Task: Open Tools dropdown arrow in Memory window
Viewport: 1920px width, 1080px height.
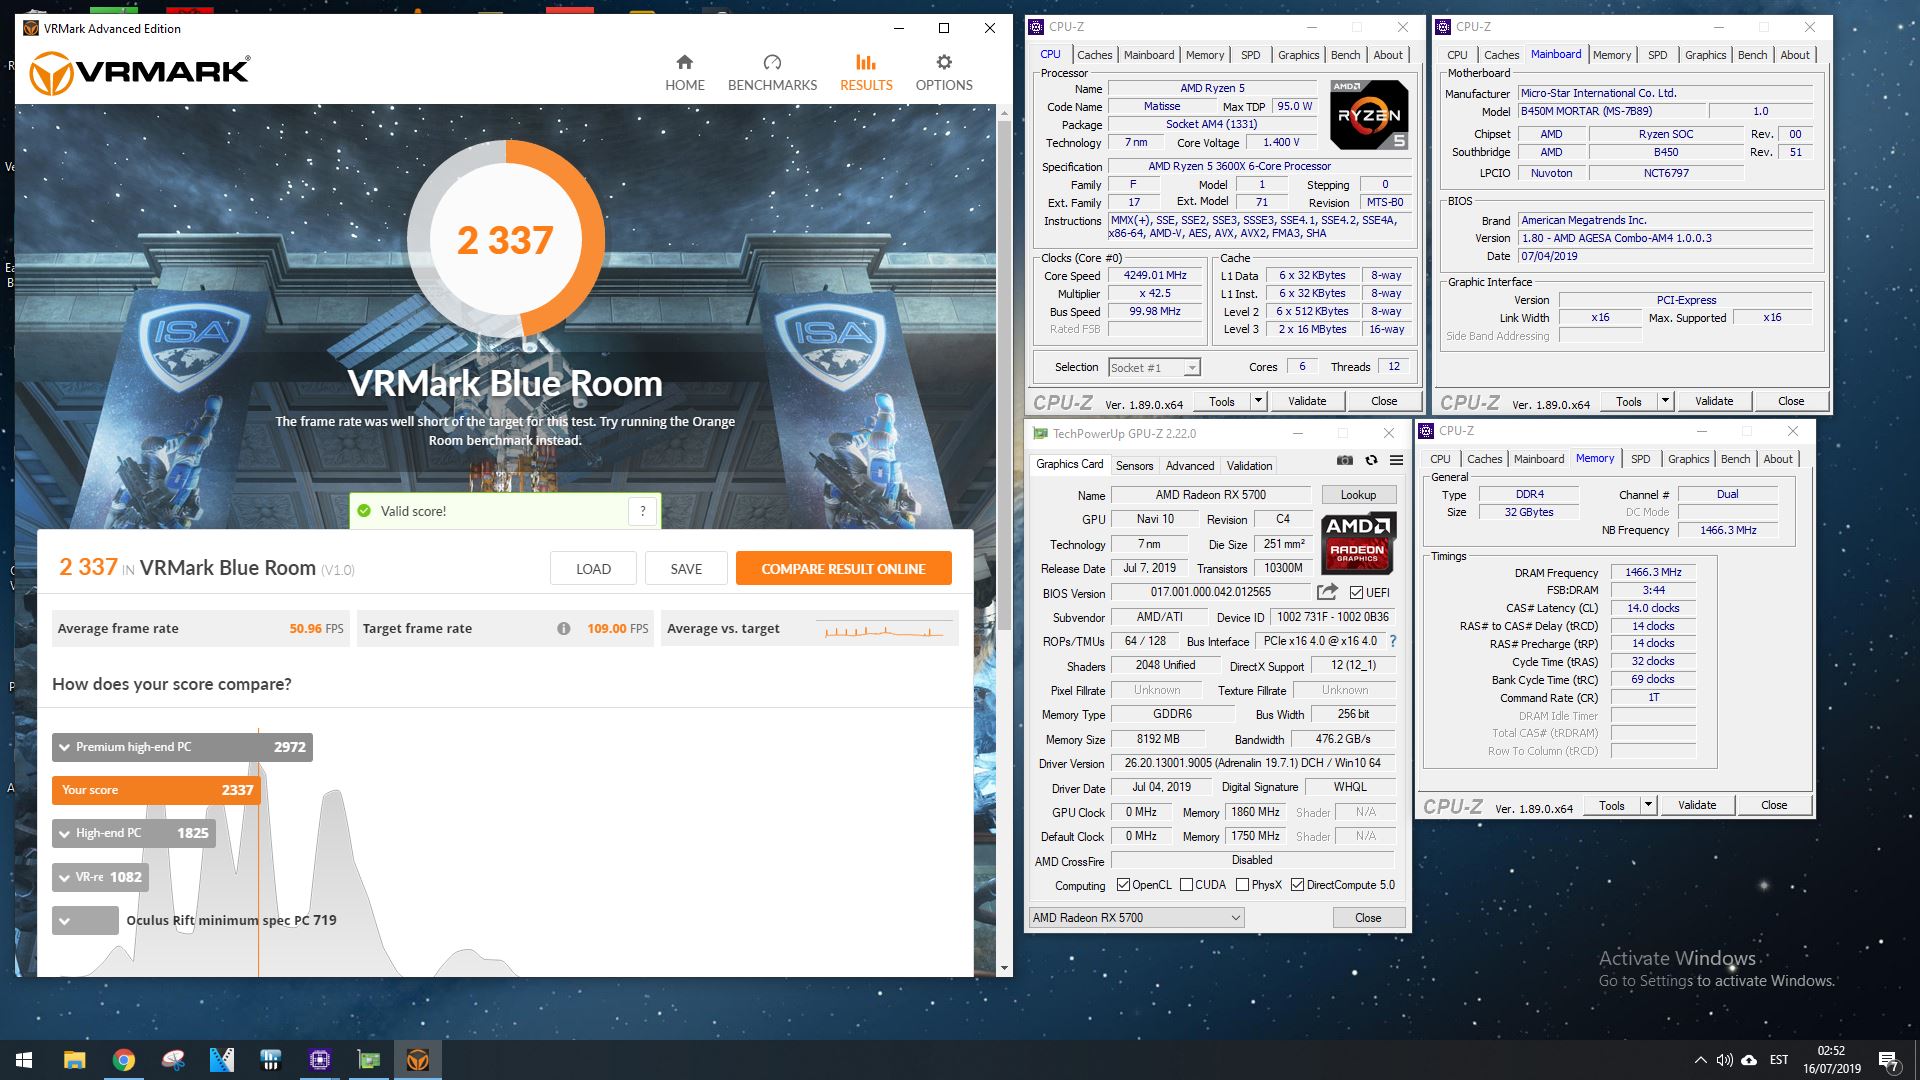Action: [1648, 805]
